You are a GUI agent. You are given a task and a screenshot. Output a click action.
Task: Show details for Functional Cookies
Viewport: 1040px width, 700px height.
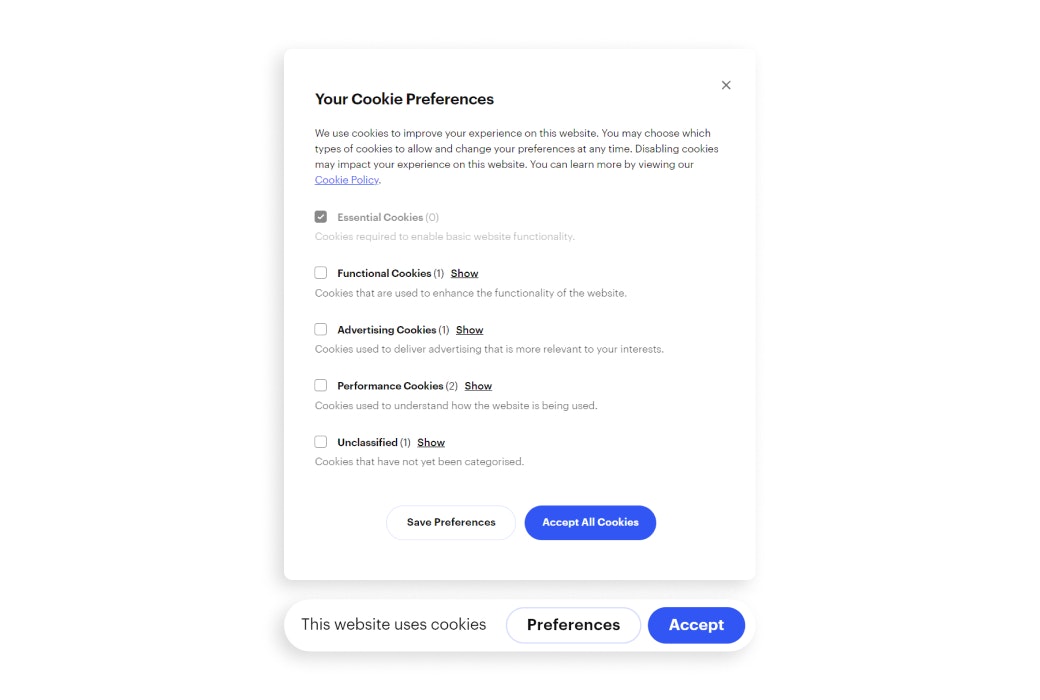point(464,272)
